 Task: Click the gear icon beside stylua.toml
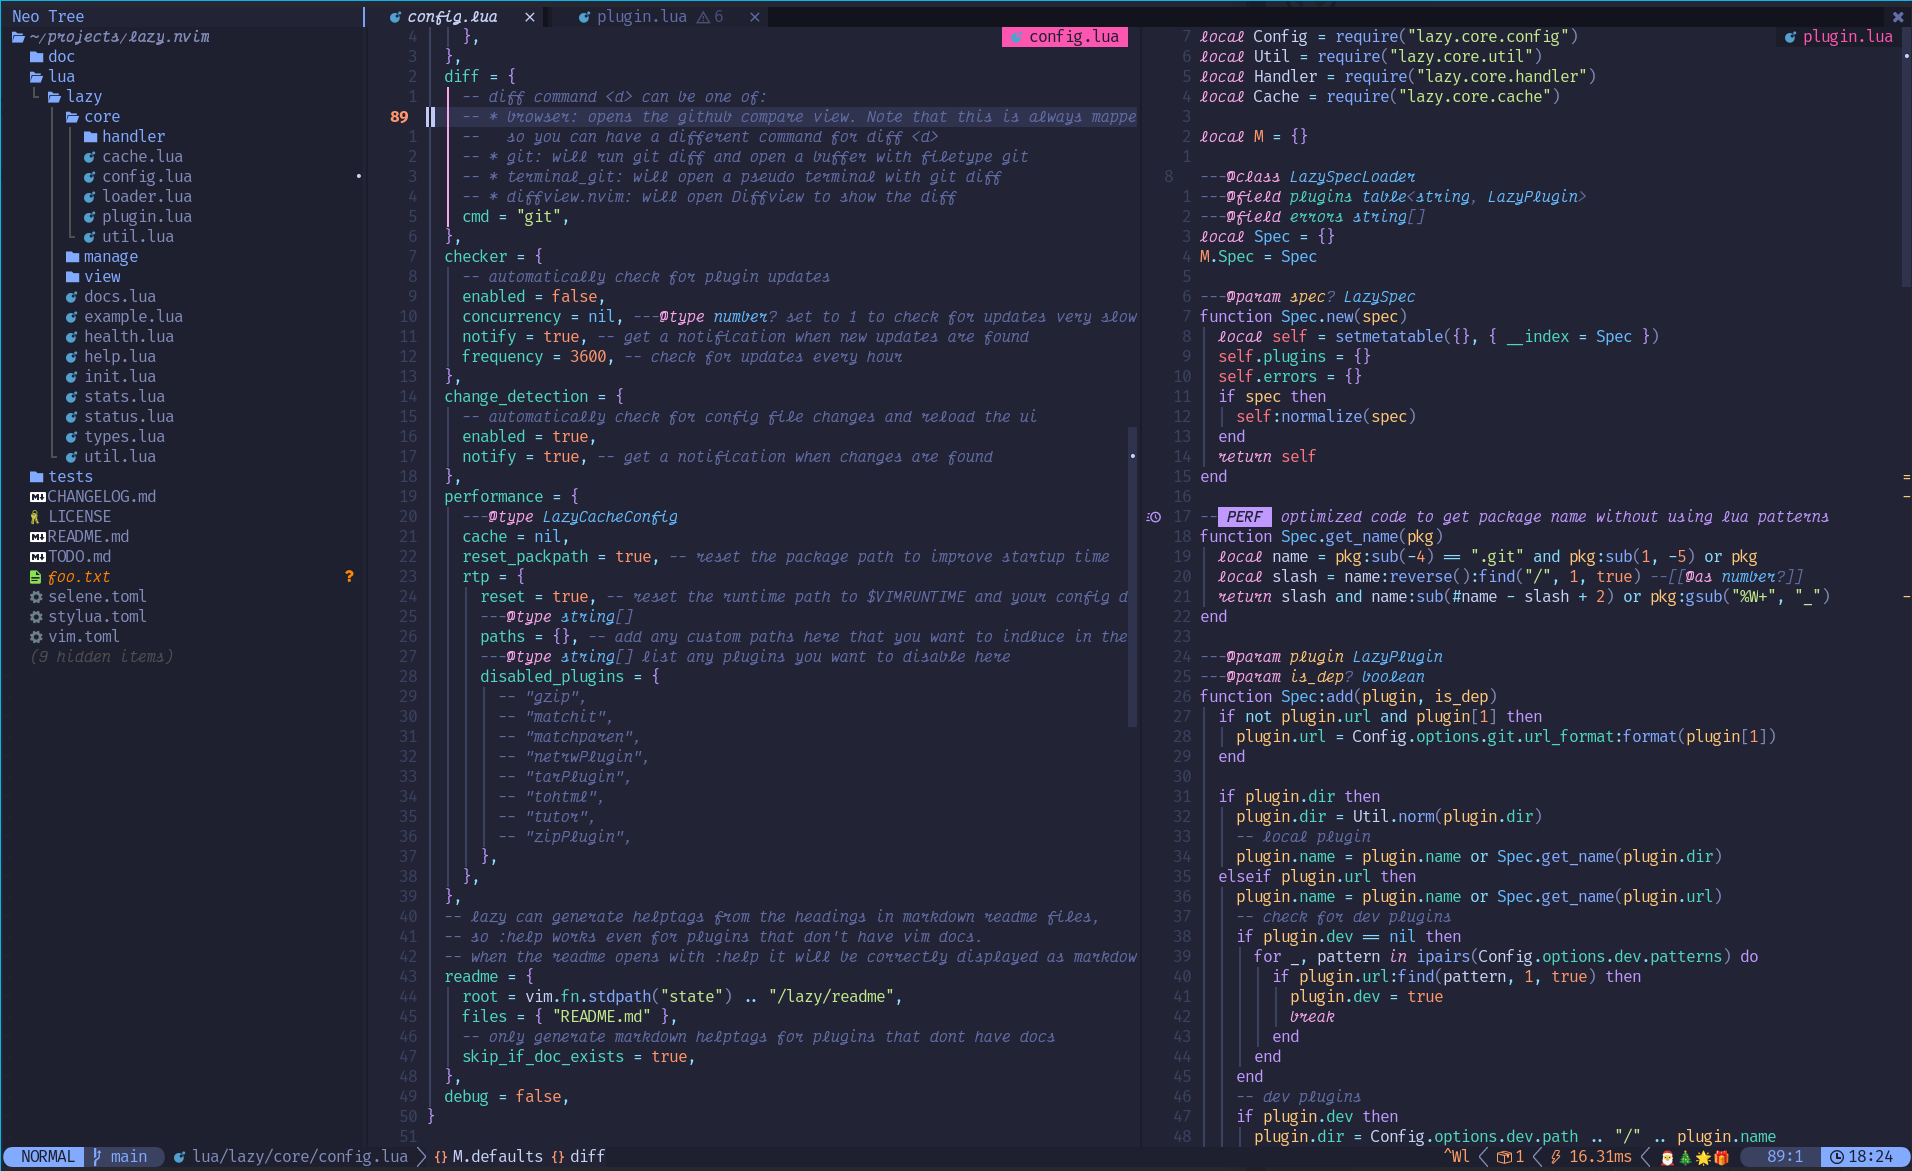point(36,617)
